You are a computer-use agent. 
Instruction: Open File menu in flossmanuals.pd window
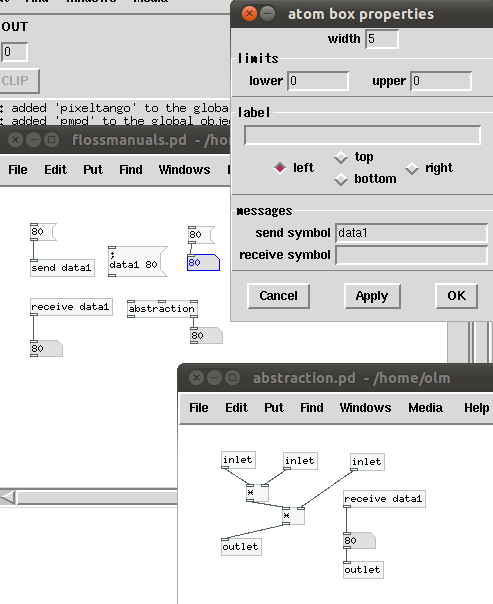[18, 170]
